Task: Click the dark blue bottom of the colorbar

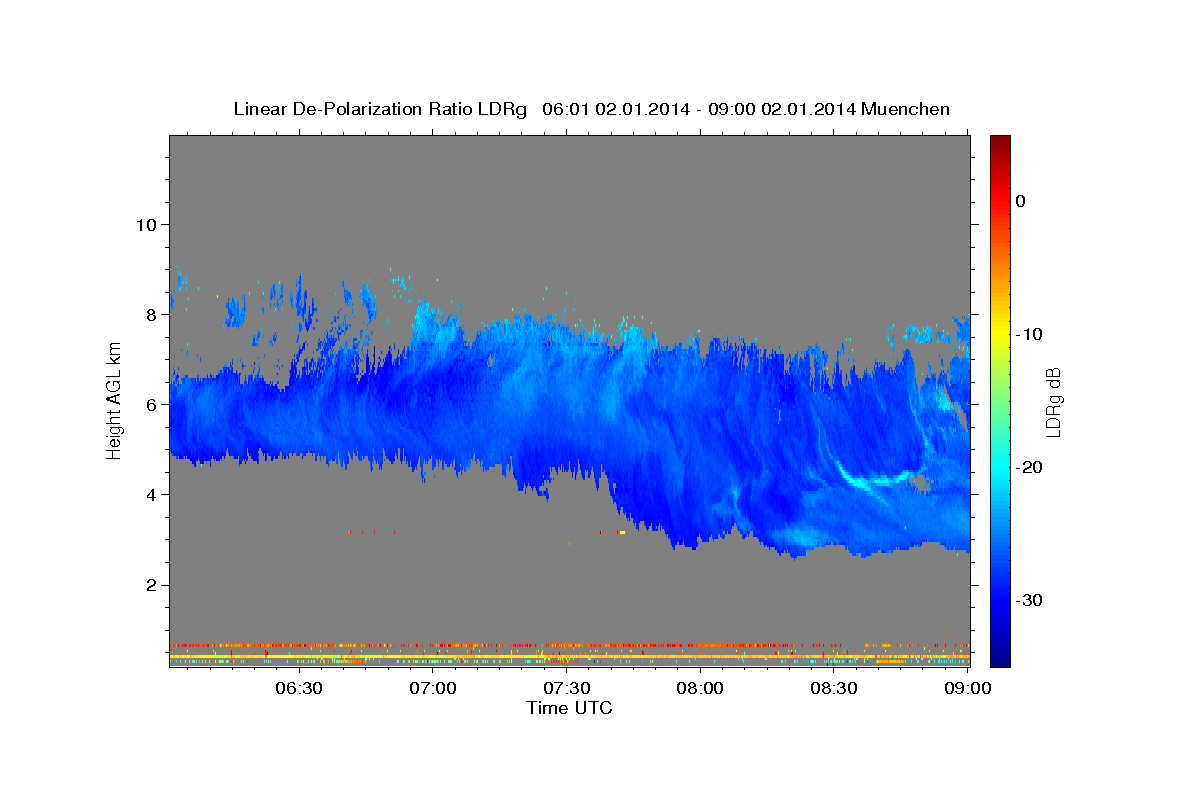Action: tap(1000, 655)
